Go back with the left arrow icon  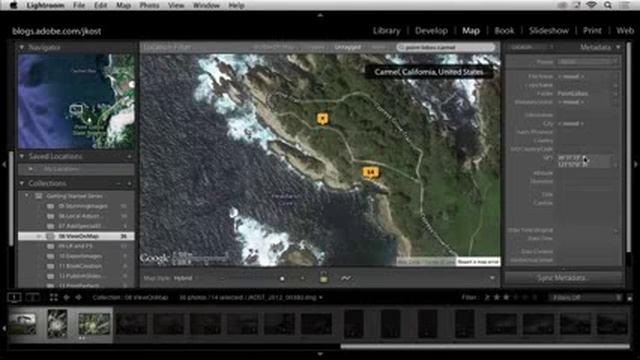66,298
